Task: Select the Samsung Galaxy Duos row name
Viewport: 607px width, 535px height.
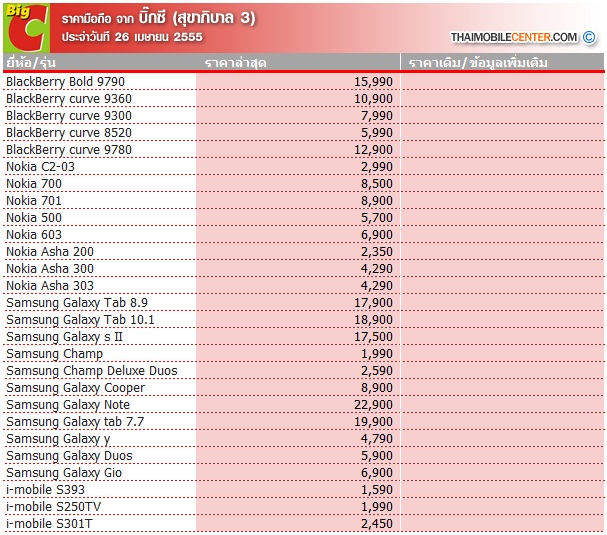Action: [x=69, y=456]
